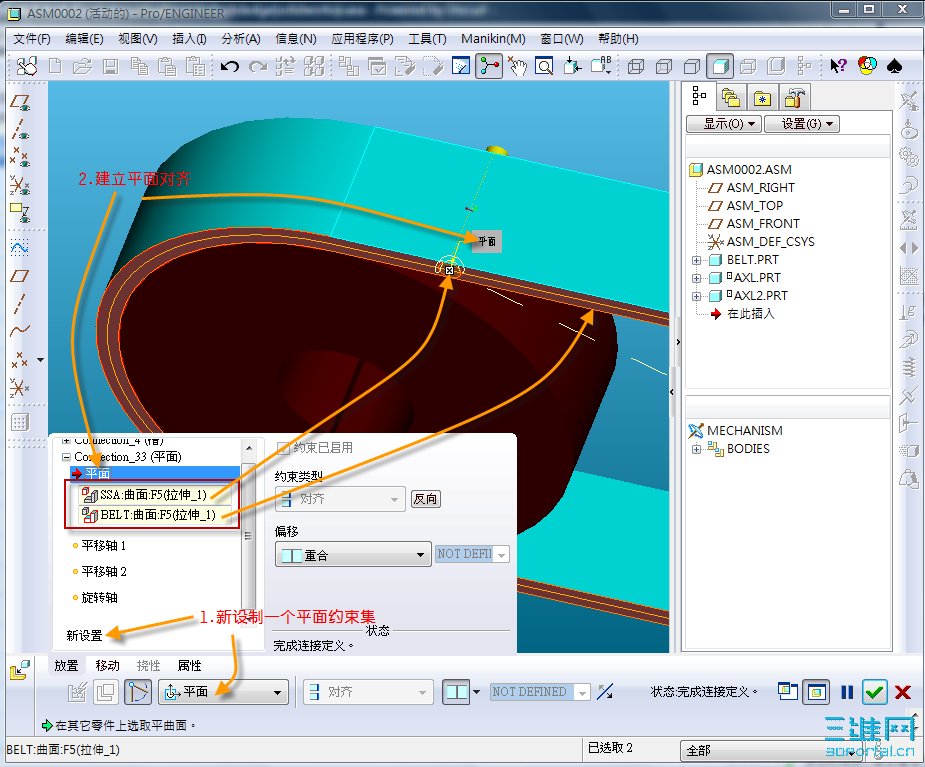Open the 平面 connection type dropdown
The width and height of the screenshot is (925, 767).
[x=223, y=692]
